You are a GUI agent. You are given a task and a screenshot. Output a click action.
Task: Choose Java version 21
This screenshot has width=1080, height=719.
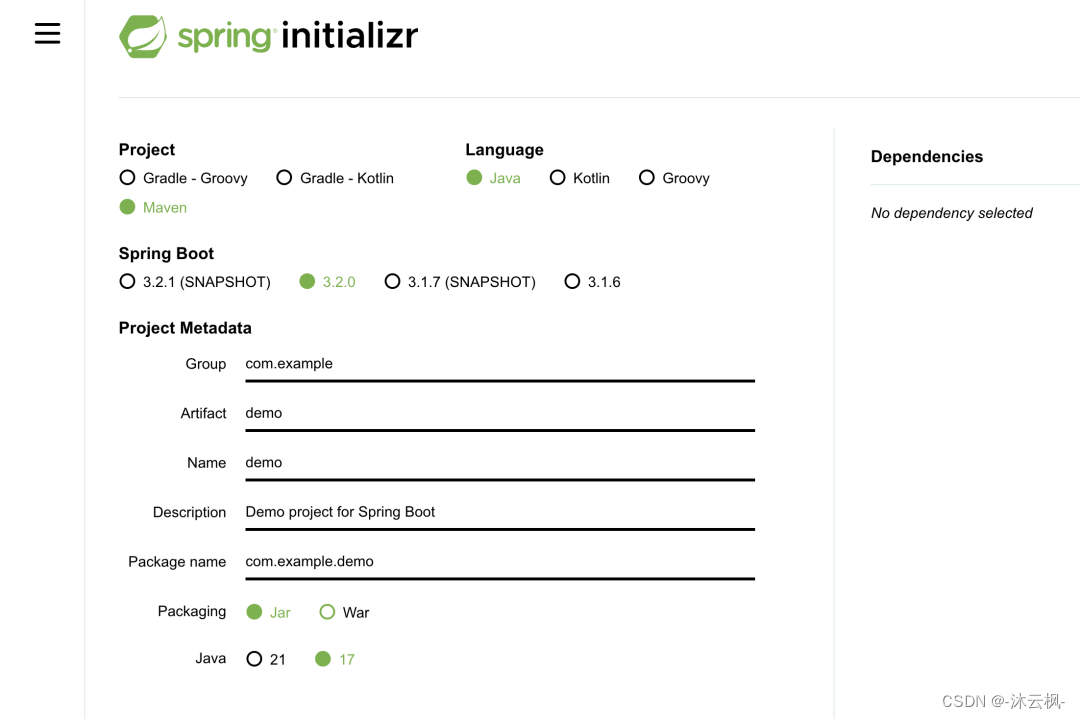point(266,659)
